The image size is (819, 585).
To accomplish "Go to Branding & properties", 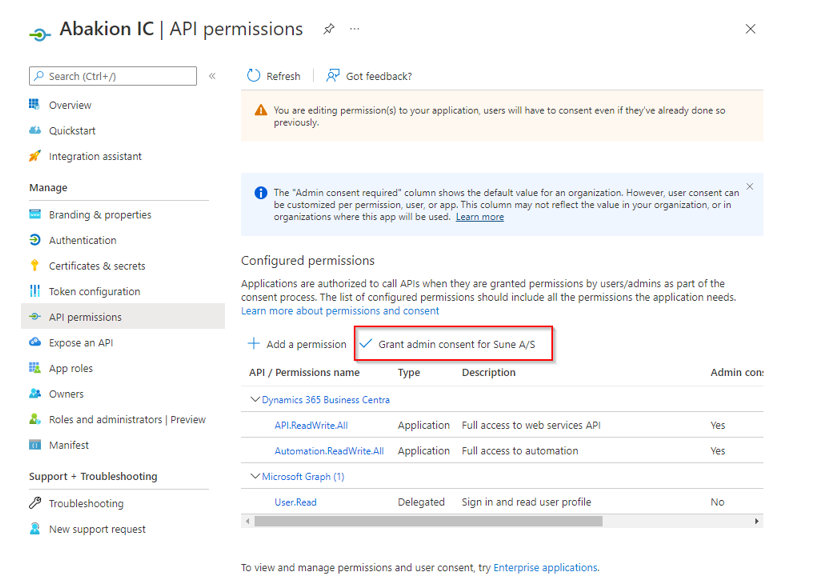I will click(x=100, y=215).
